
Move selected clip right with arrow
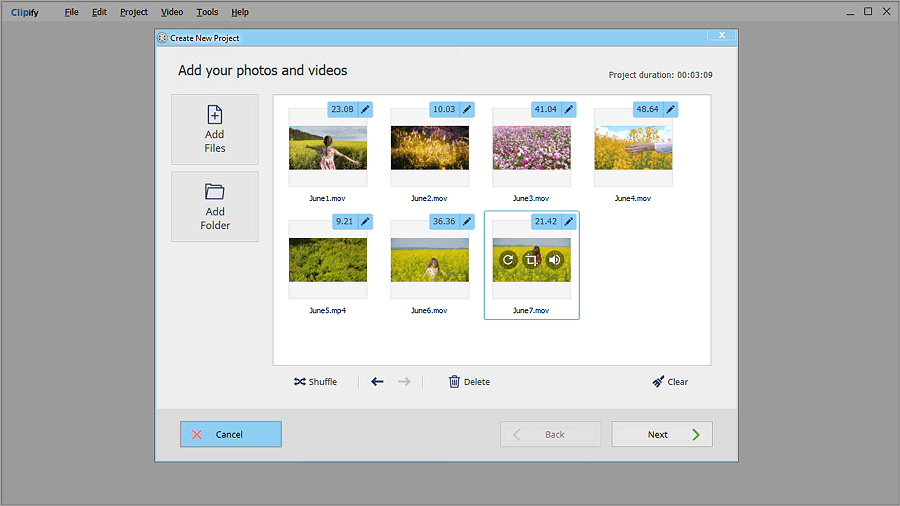pyautogui.click(x=404, y=382)
